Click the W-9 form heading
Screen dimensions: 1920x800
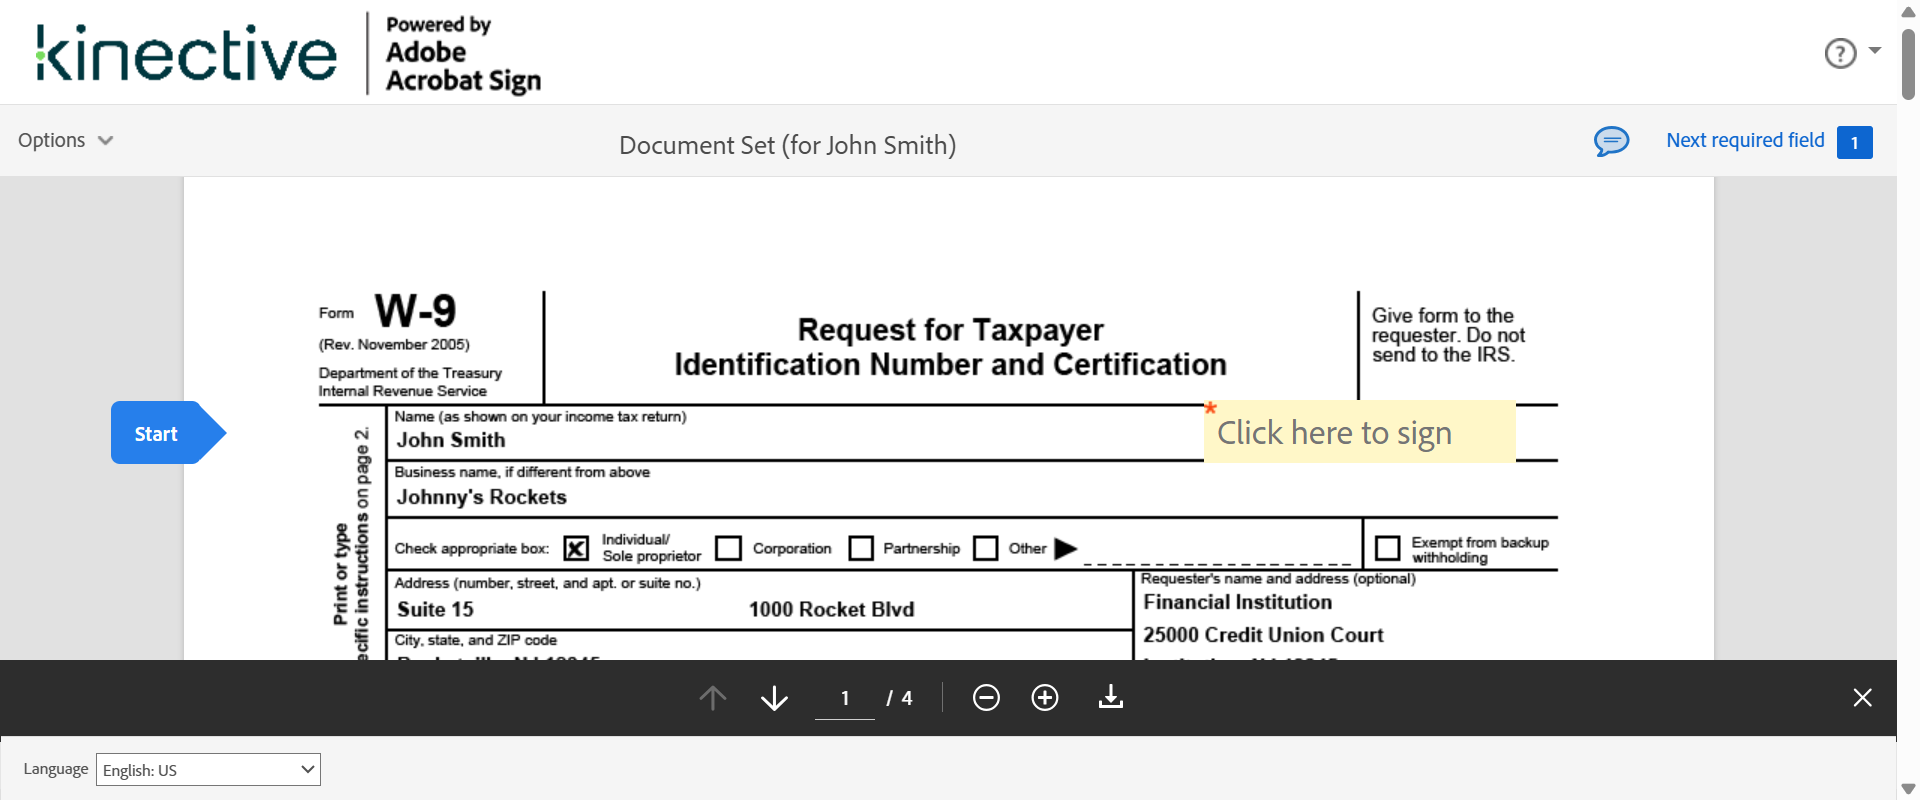click(415, 311)
